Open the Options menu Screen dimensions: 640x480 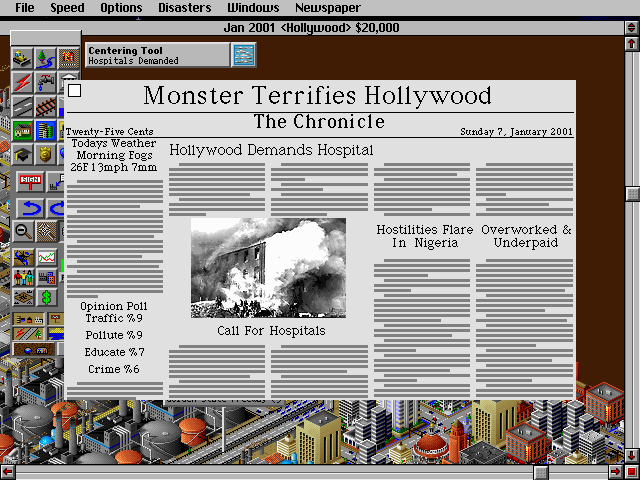click(121, 8)
